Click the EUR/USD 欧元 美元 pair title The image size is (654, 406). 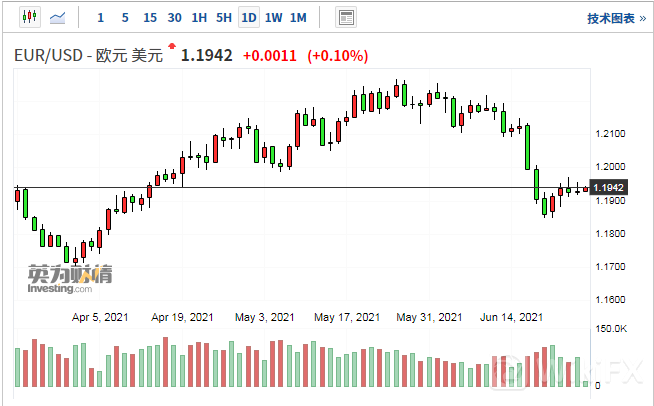88,56
